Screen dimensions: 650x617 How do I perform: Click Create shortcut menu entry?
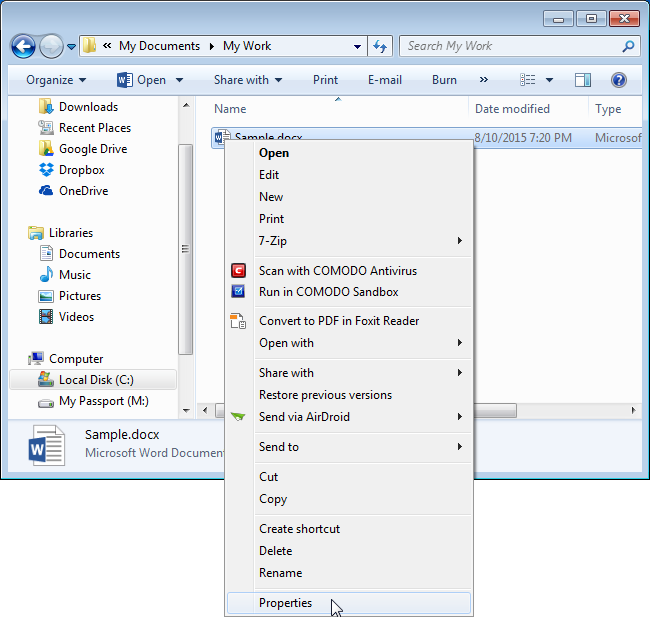(348, 529)
